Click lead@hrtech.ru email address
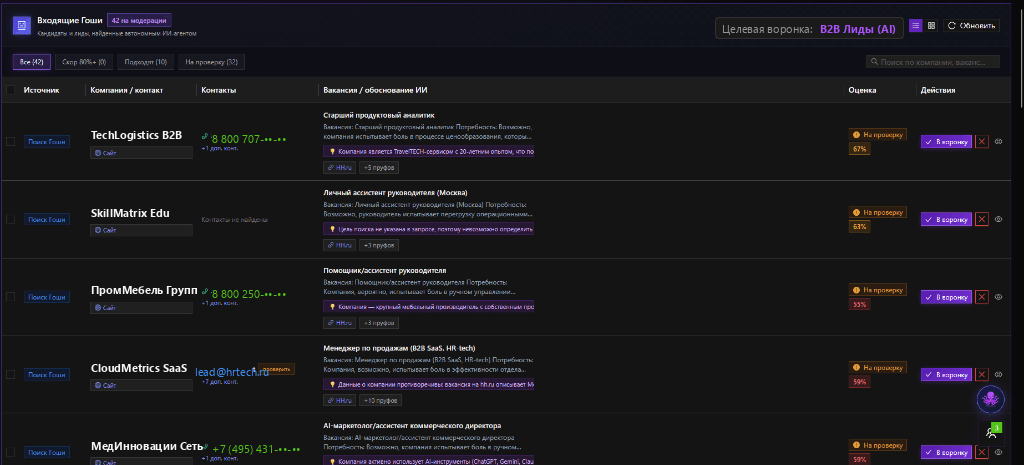The height and width of the screenshot is (465, 1024). point(232,372)
